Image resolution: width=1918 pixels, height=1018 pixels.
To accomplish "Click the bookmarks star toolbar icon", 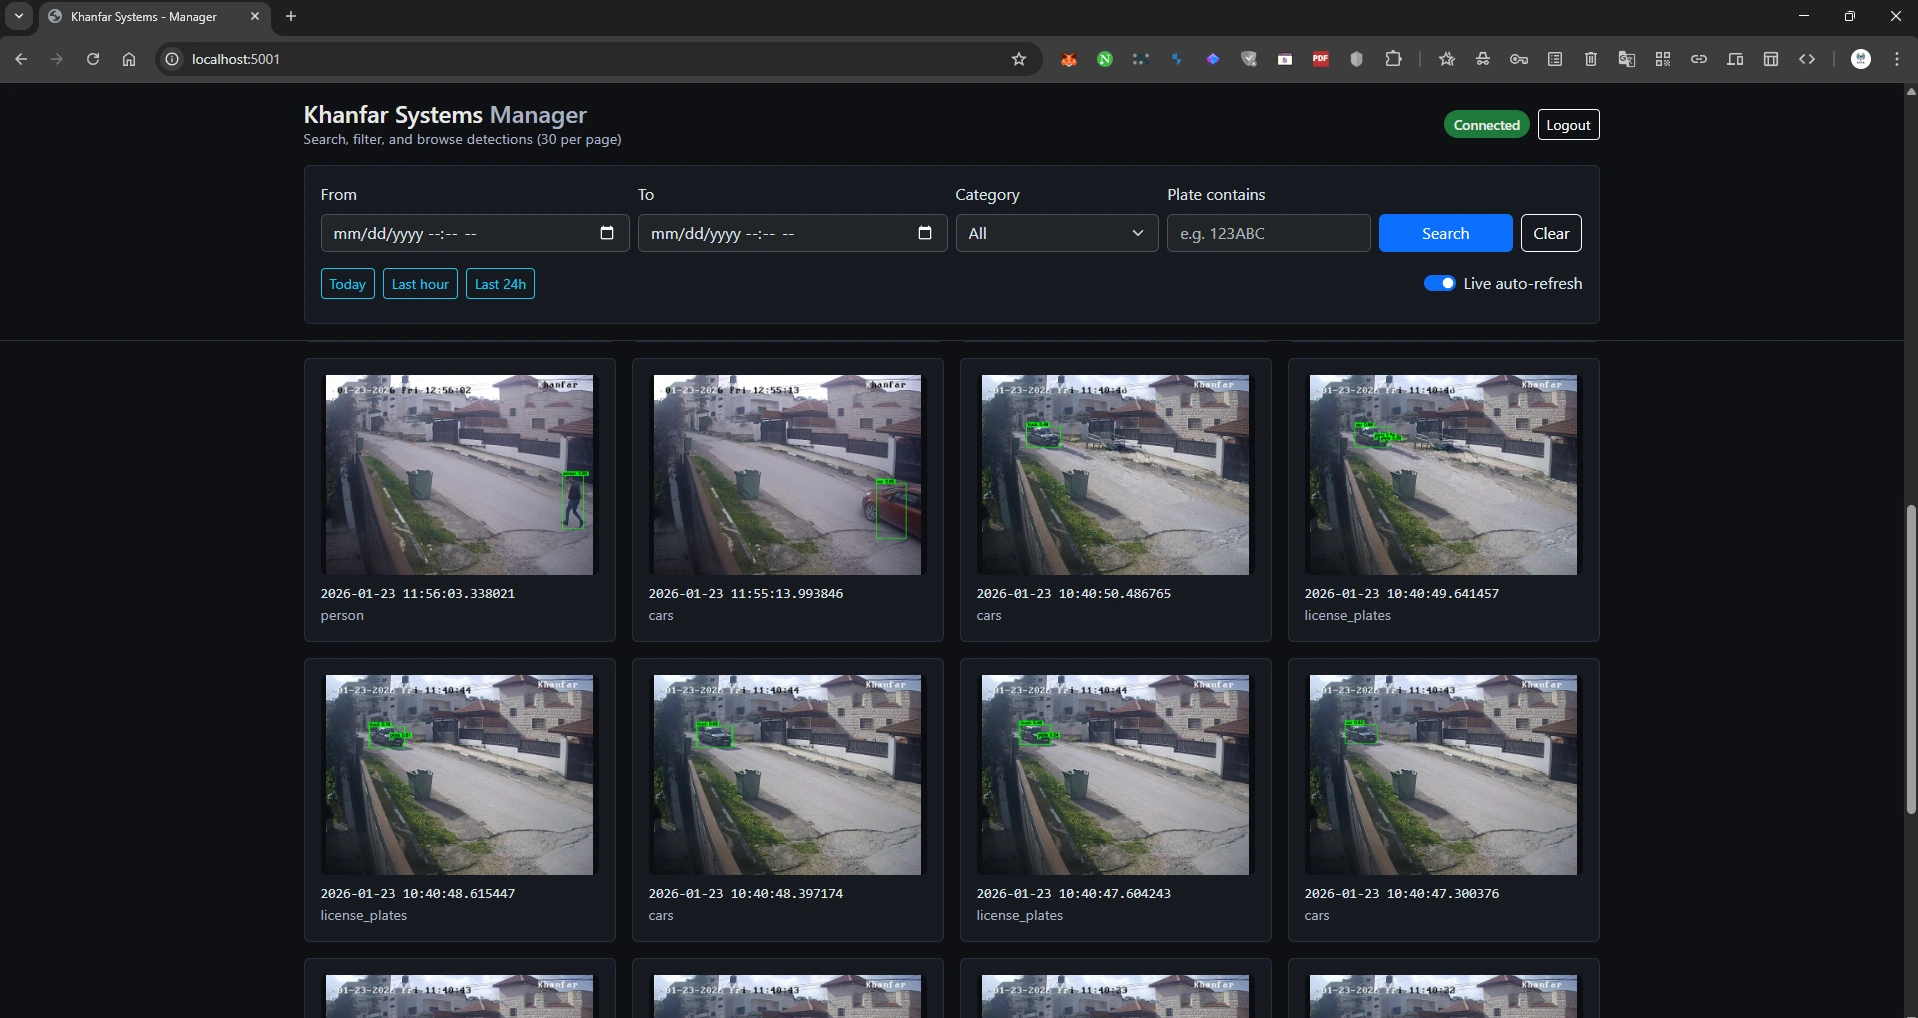I will click(1447, 59).
